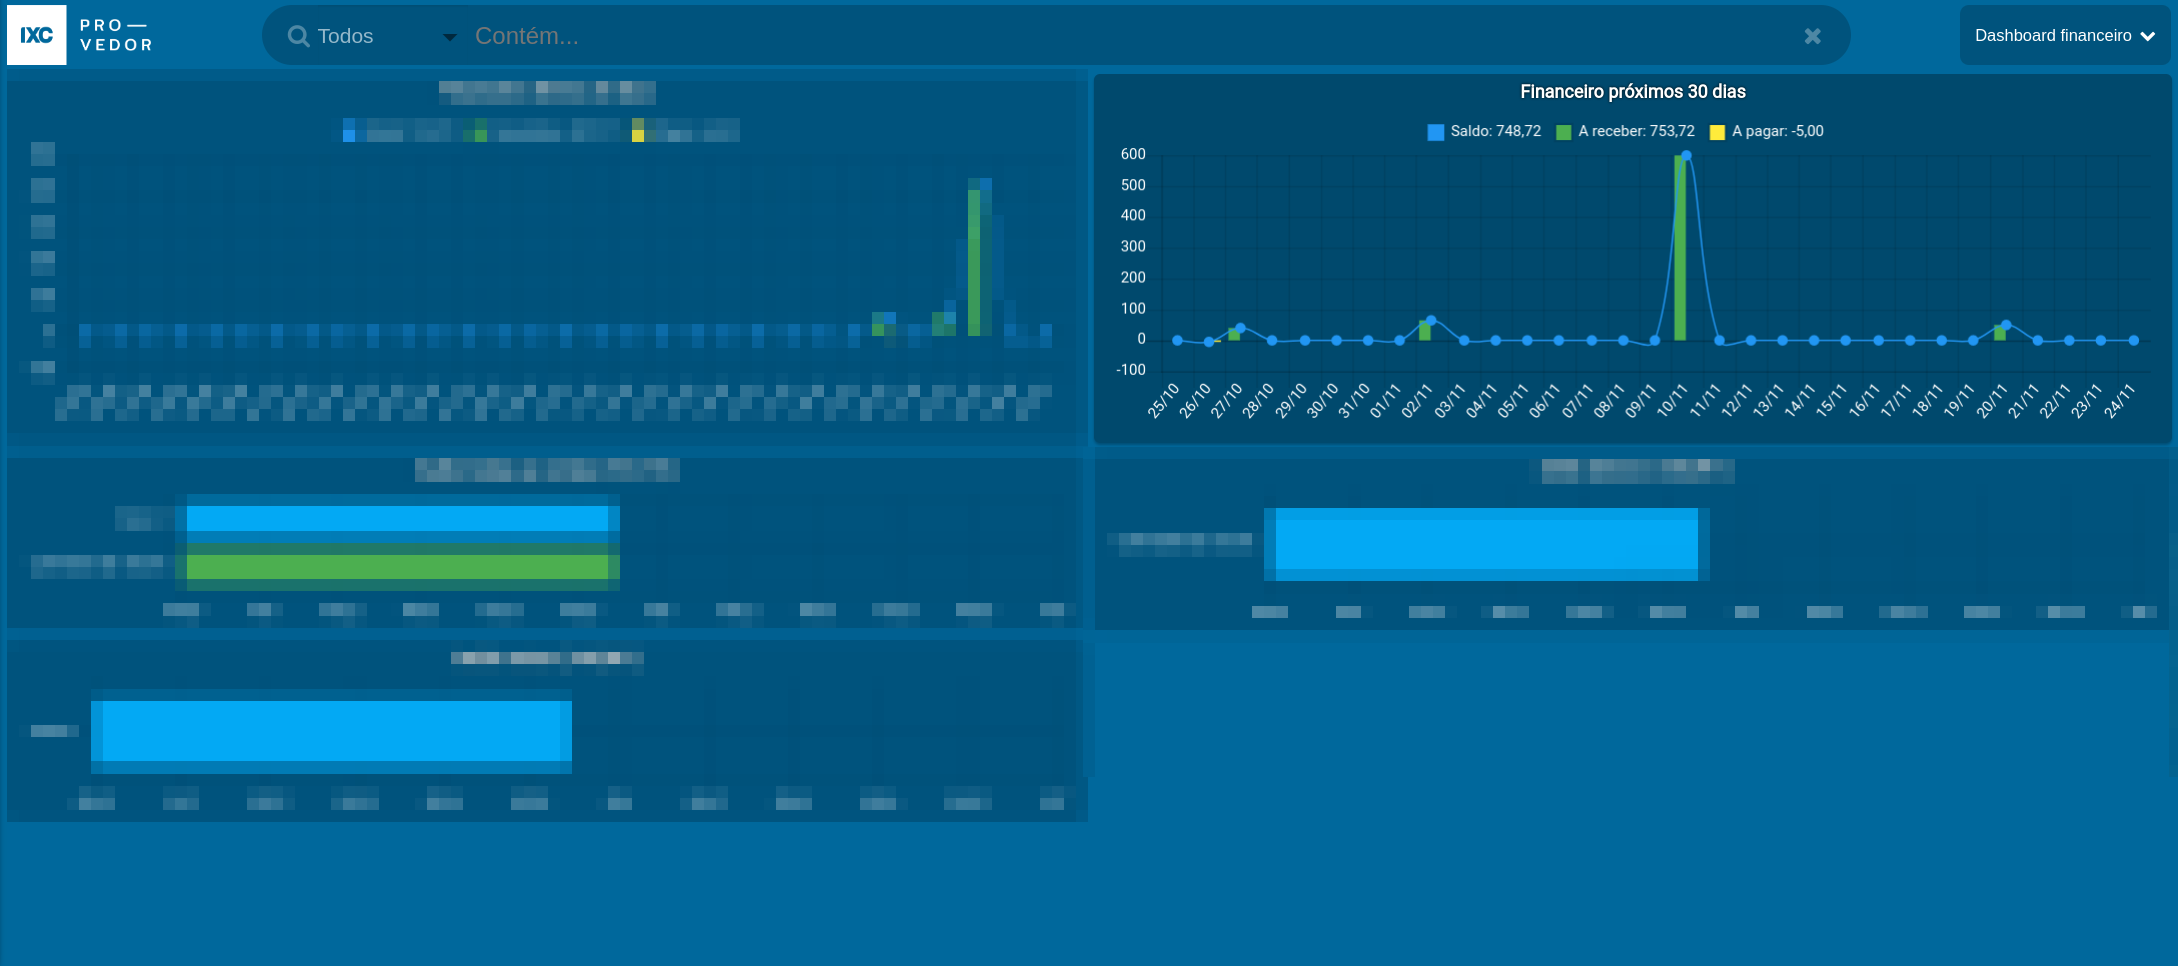Click the A pagar: -5,00 legend text

tap(1778, 131)
